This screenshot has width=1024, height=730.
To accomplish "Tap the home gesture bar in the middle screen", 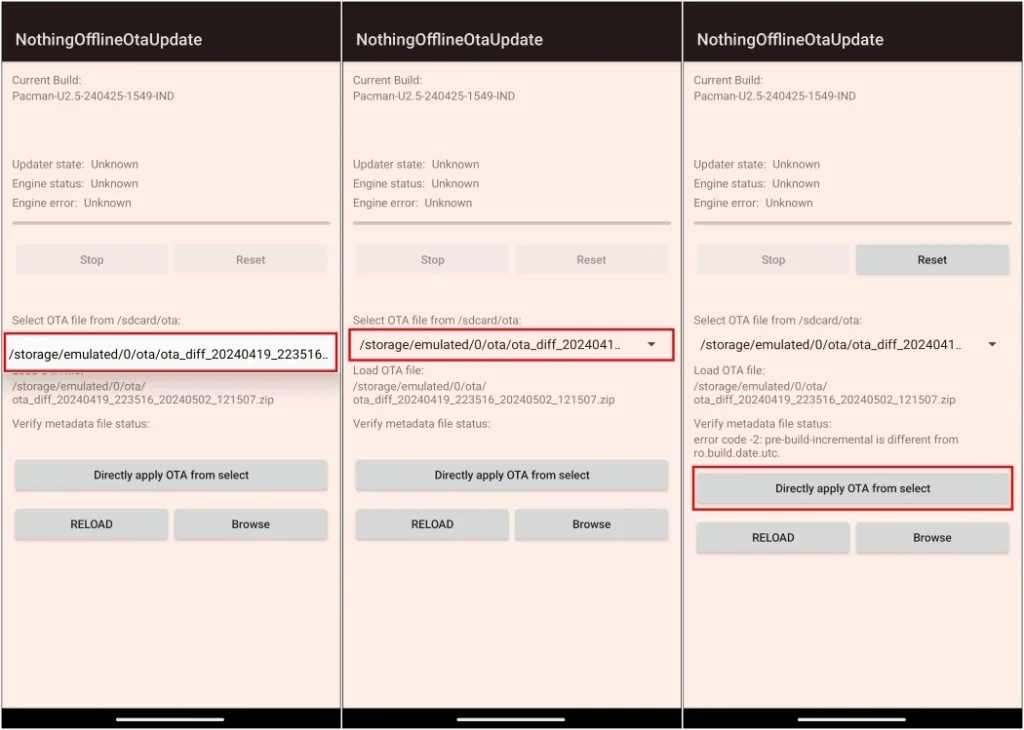I will coord(512,718).
